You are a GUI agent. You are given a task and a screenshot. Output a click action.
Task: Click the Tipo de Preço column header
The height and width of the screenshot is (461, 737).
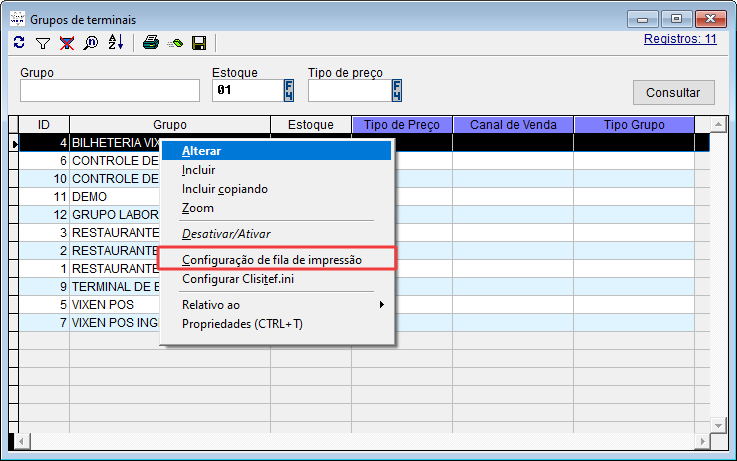click(x=402, y=125)
